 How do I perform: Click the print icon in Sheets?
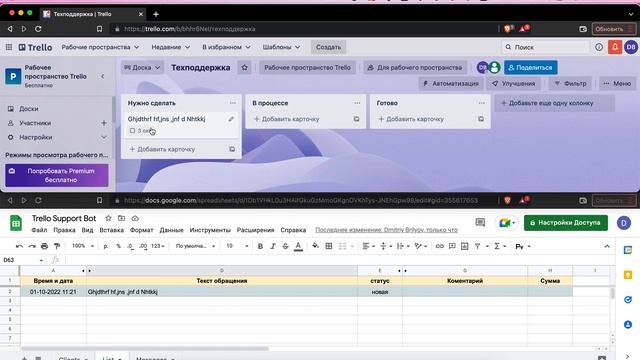click(44, 246)
